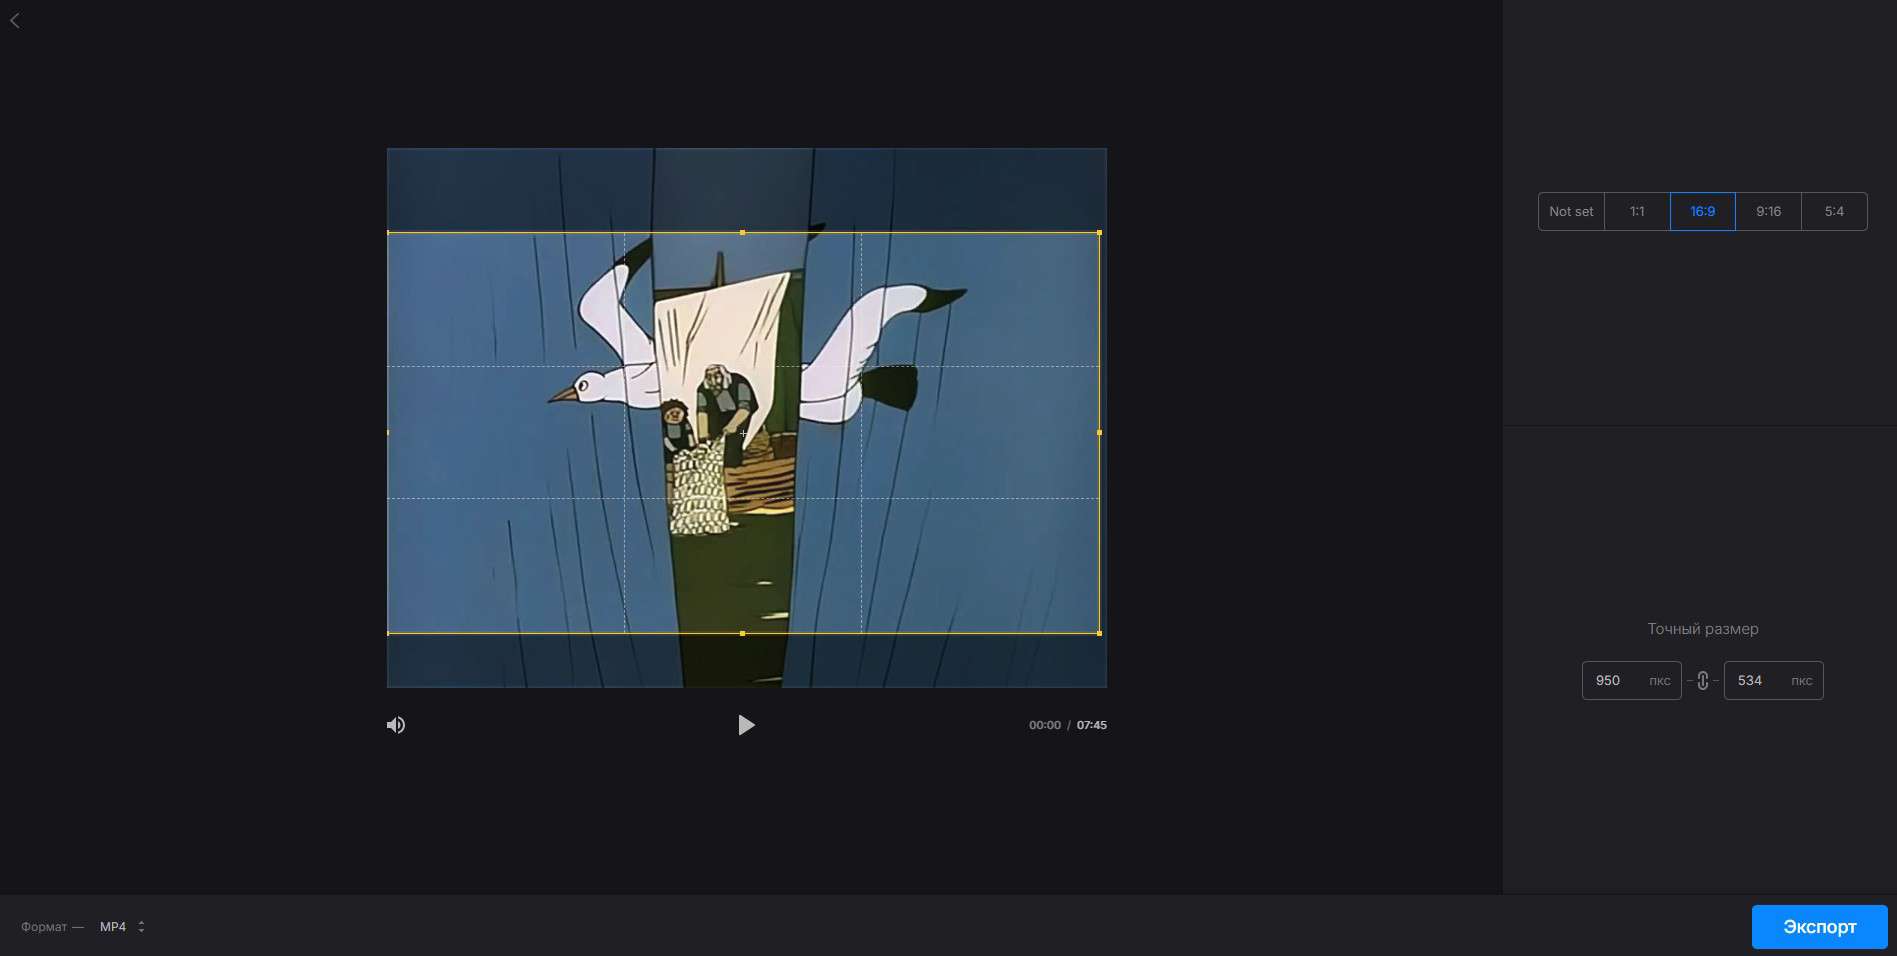This screenshot has height=956, width=1897.
Task: Toggle the aspect ratio lock link icon
Action: tap(1702, 681)
